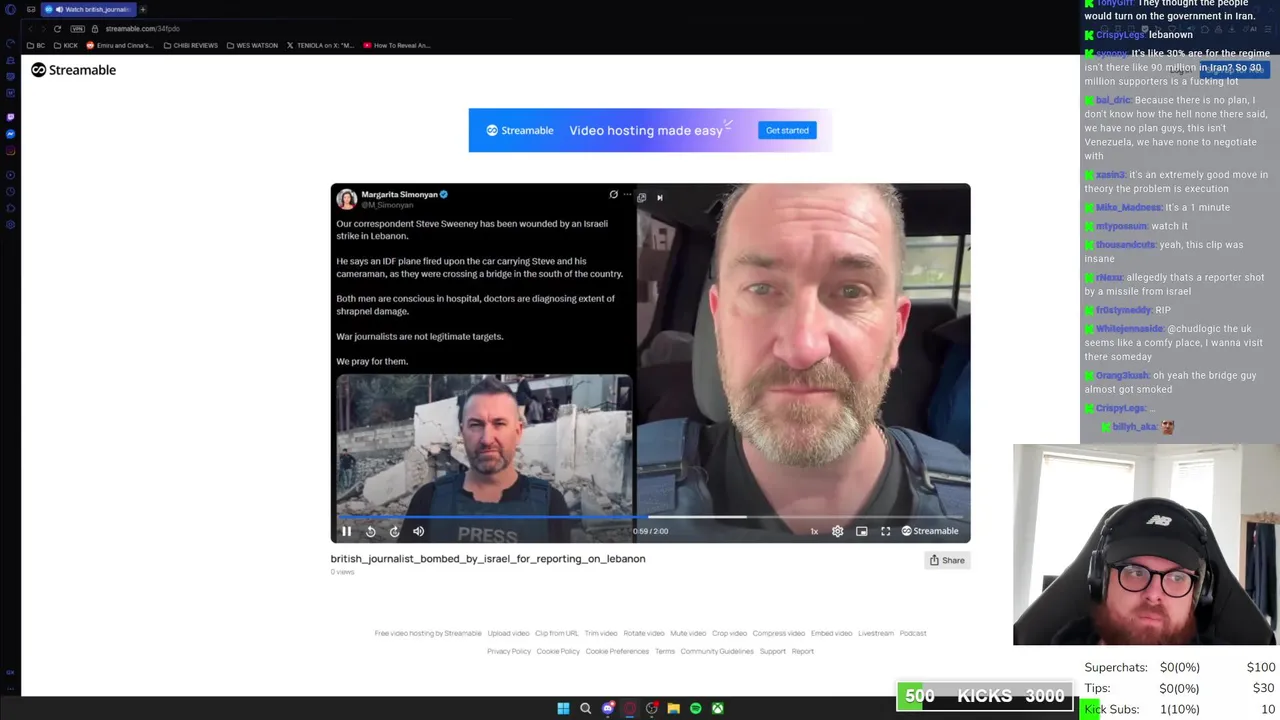Open the video settings gear
The height and width of the screenshot is (720, 1280).
pyautogui.click(x=838, y=531)
